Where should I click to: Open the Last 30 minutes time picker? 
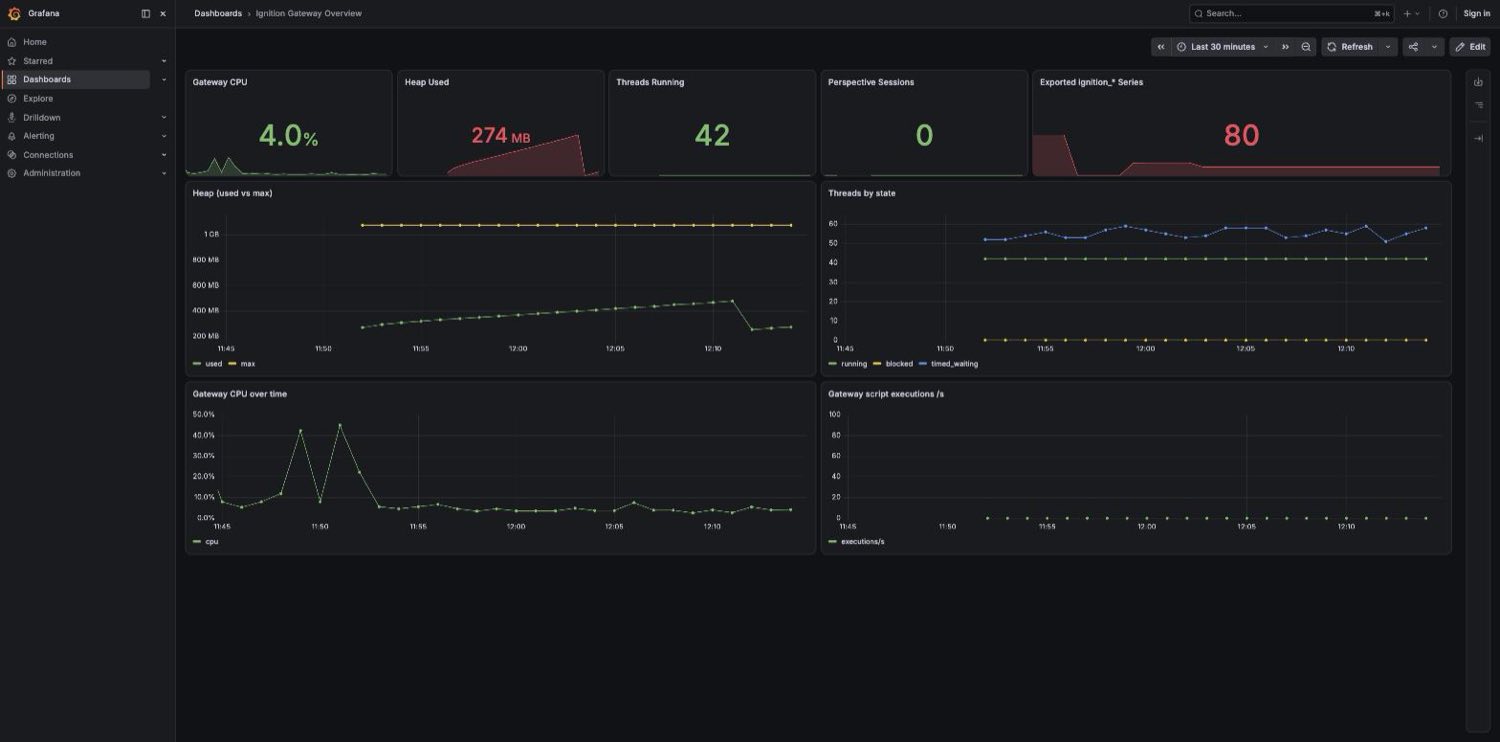click(1223, 47)
